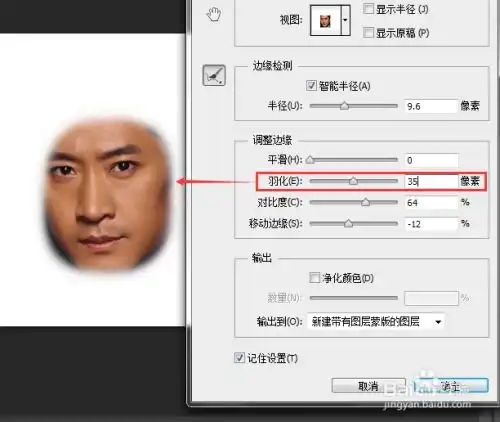
Task: Click the 取消 cancel button
Action: pos(368,386)
